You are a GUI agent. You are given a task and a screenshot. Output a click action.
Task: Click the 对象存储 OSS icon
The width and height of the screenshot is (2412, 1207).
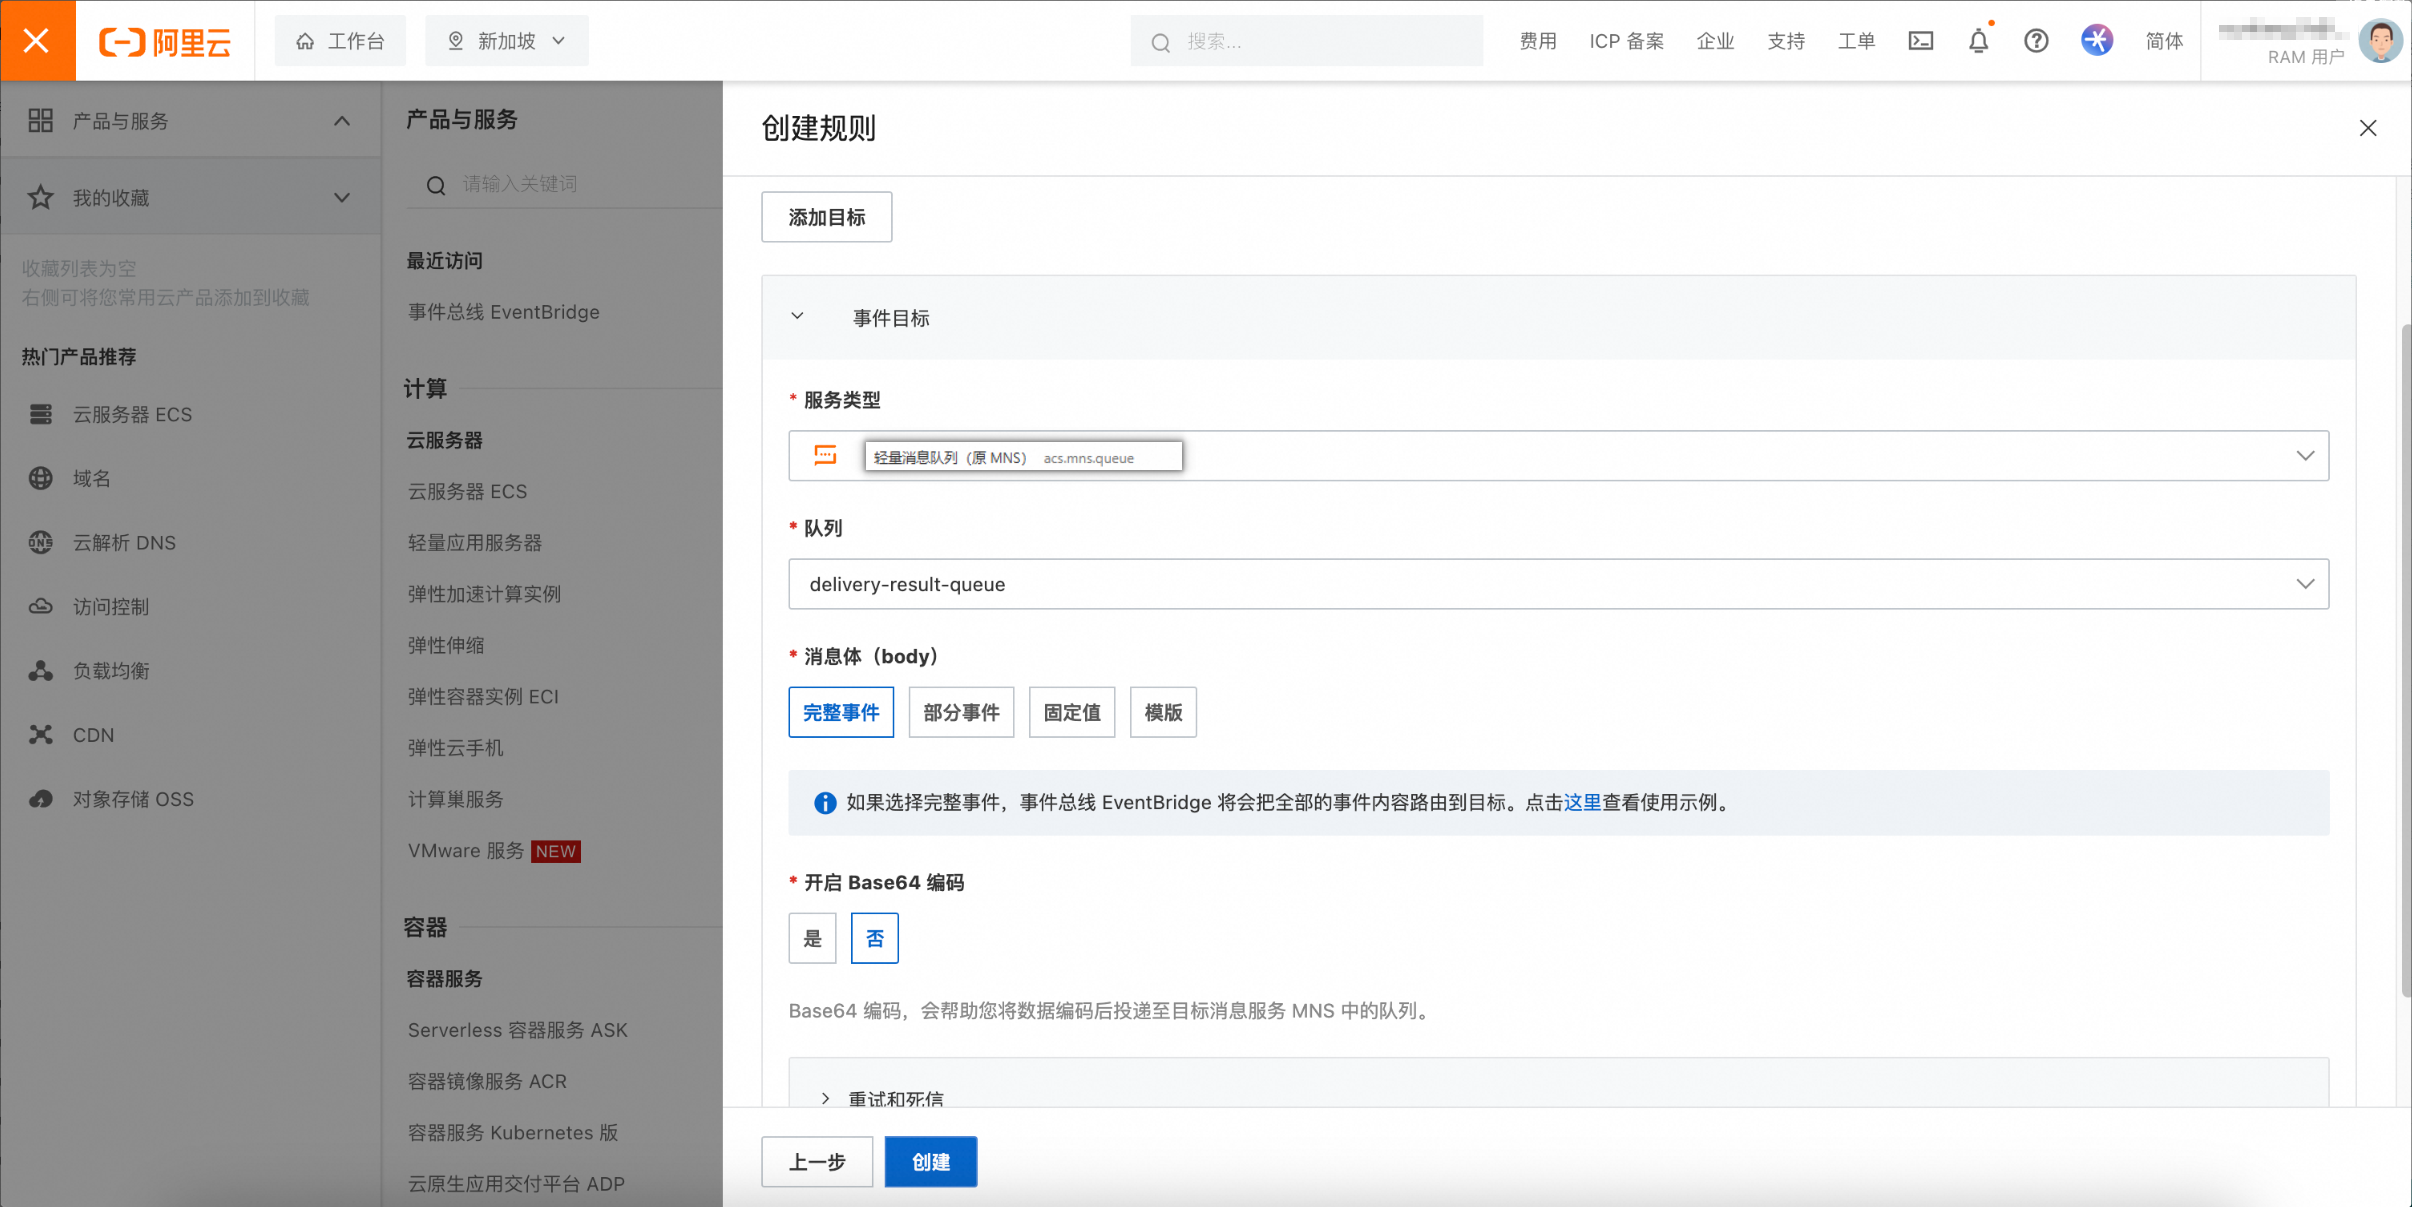click(x=40, y=799)
